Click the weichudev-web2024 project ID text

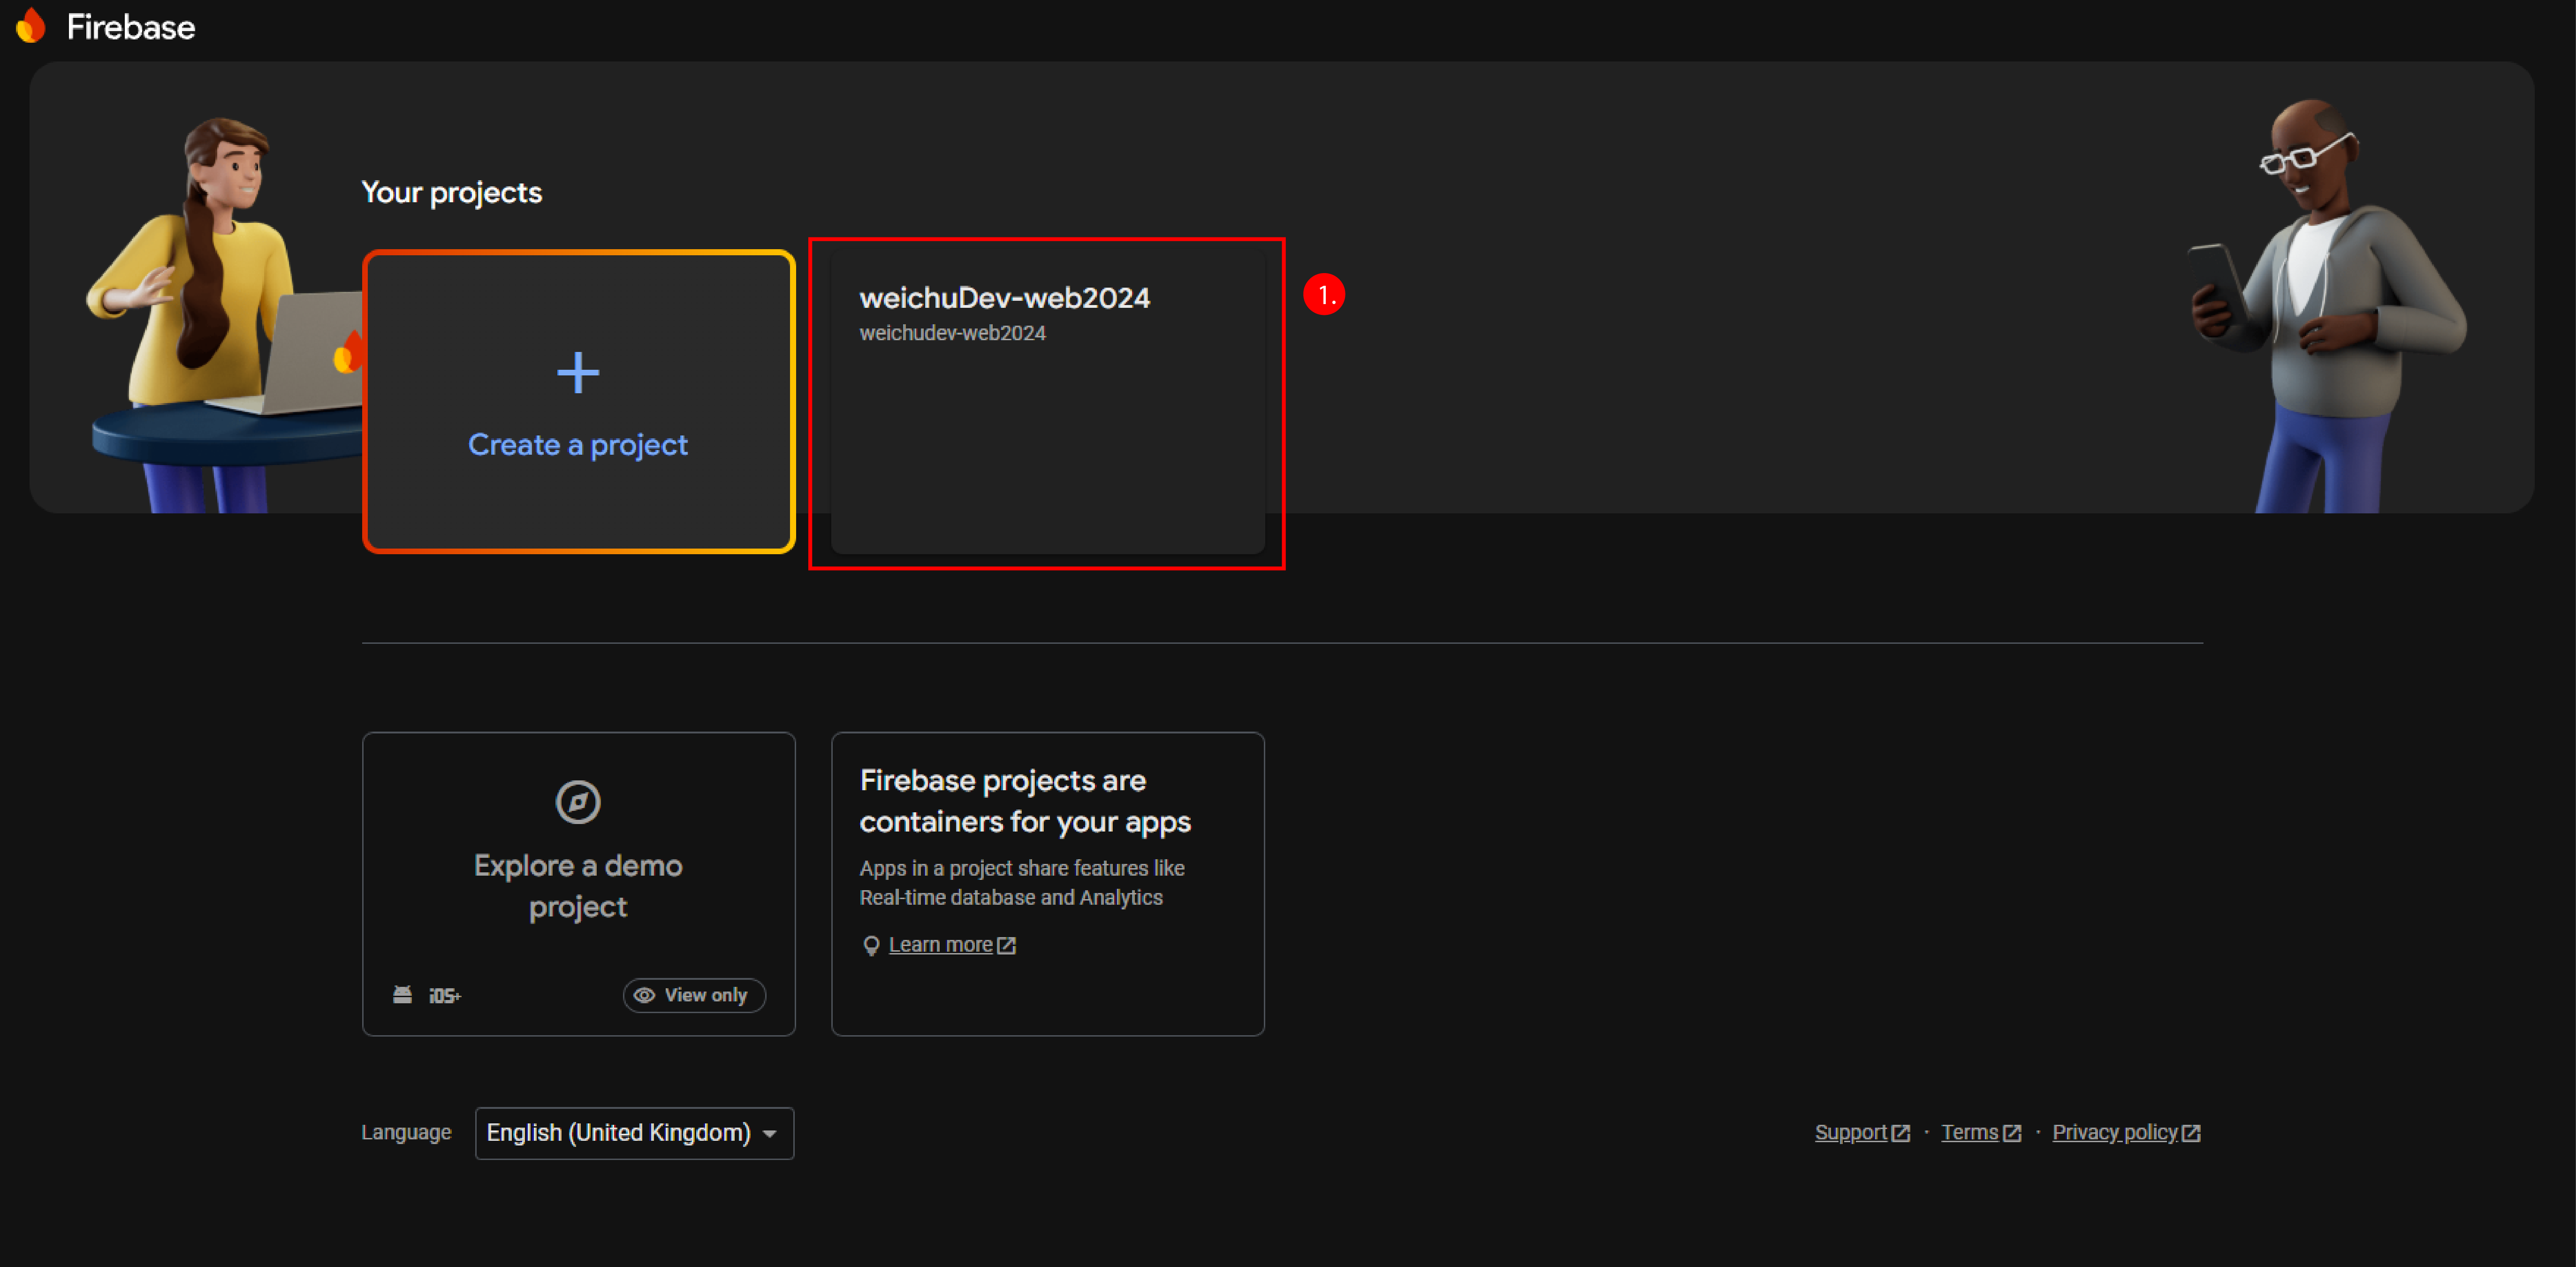(952, 333)
